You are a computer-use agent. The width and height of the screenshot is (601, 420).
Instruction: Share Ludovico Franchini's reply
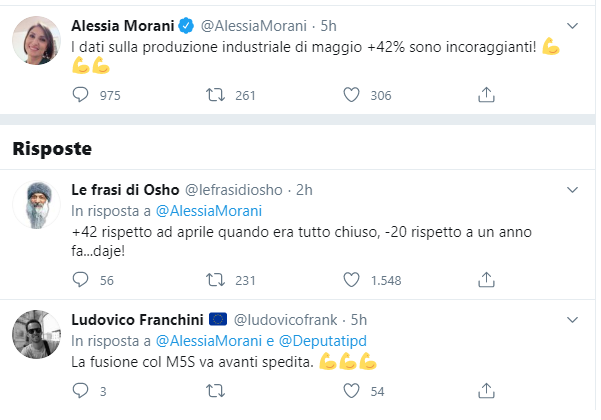pos(486,391)
